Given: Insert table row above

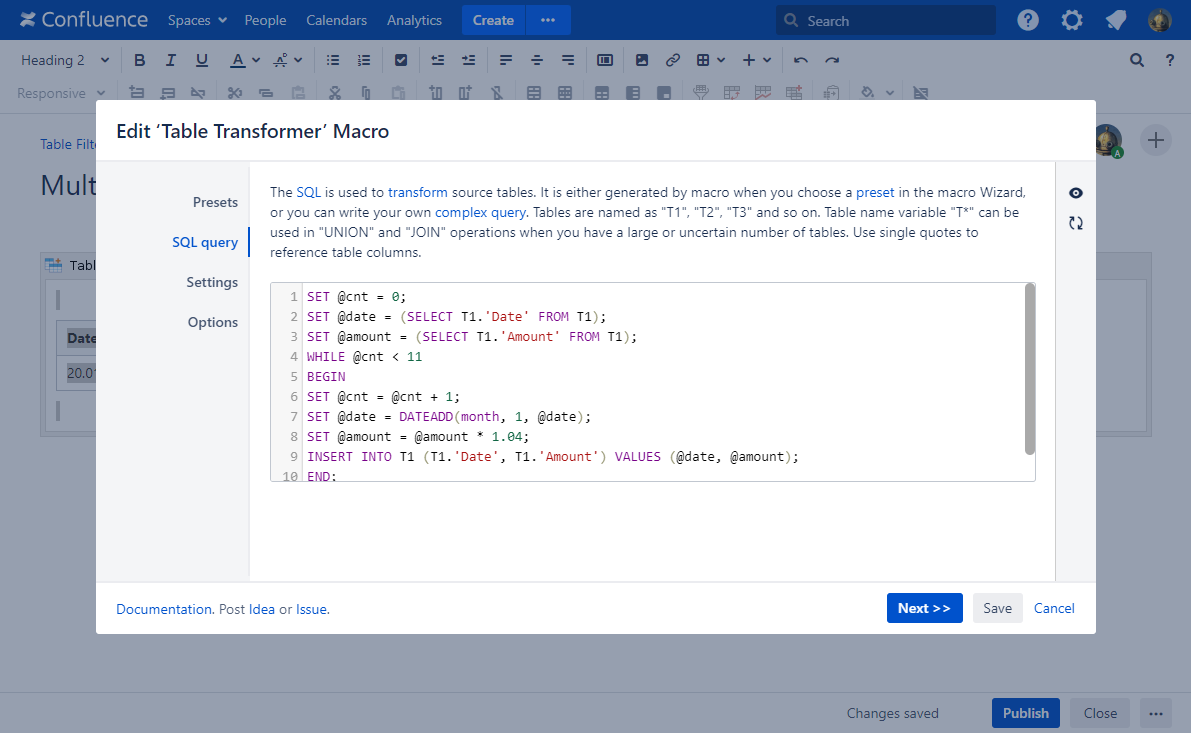Looking at the screenshot, I should [x=137, y=93].
